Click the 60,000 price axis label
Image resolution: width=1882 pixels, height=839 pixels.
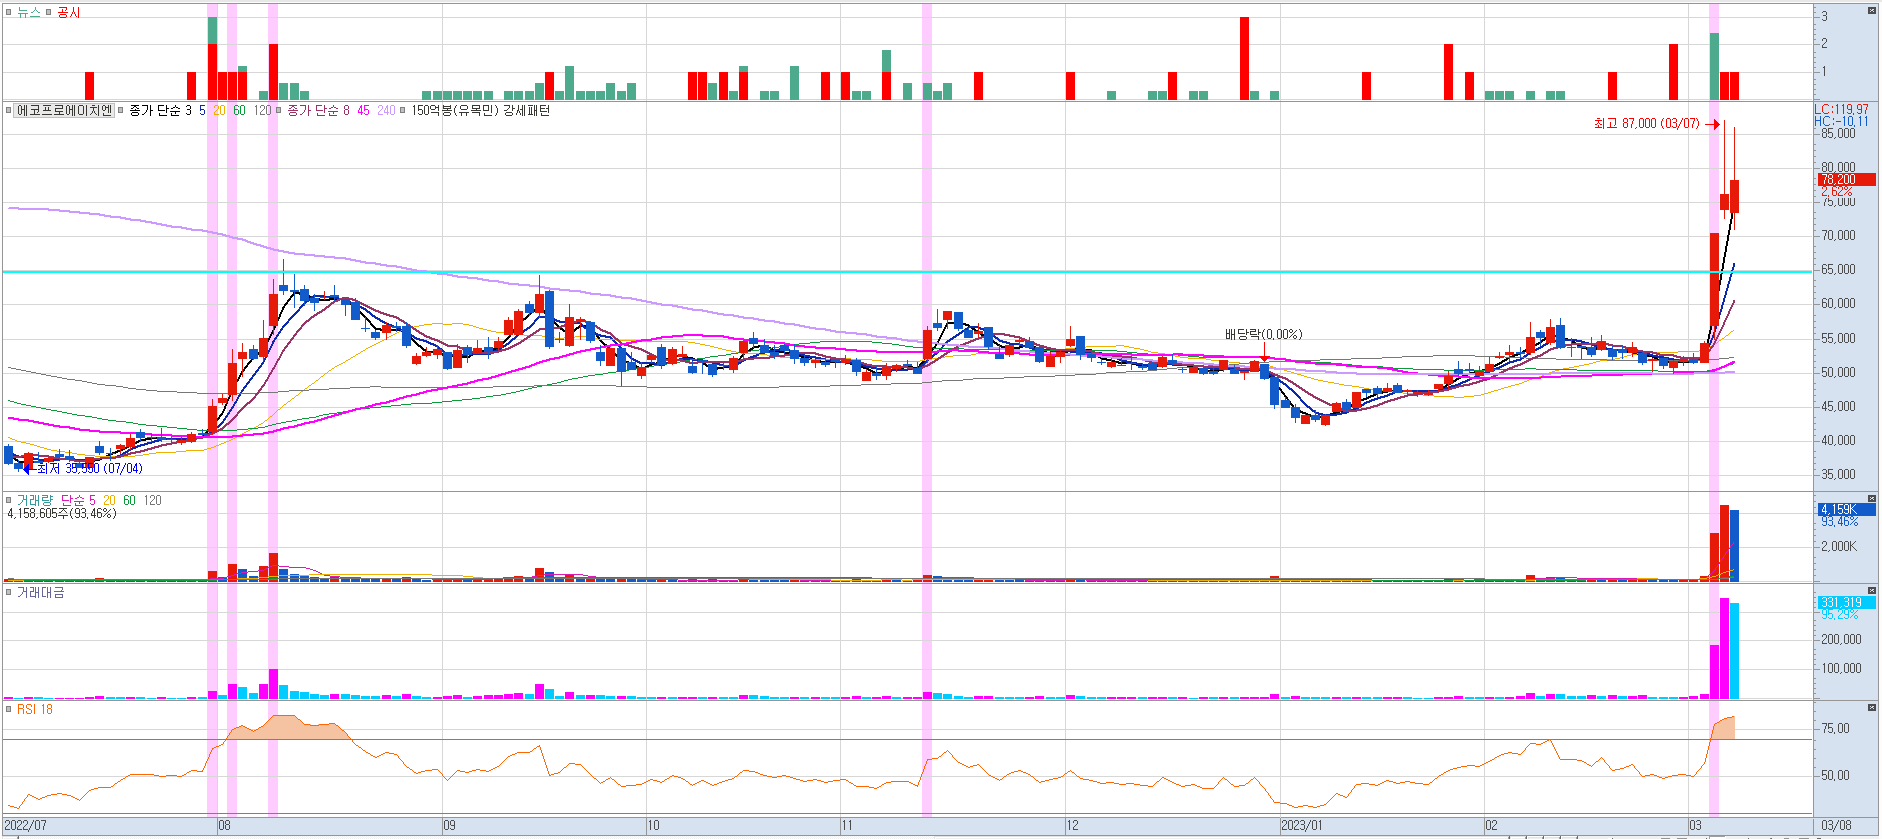click(1838, 304)
